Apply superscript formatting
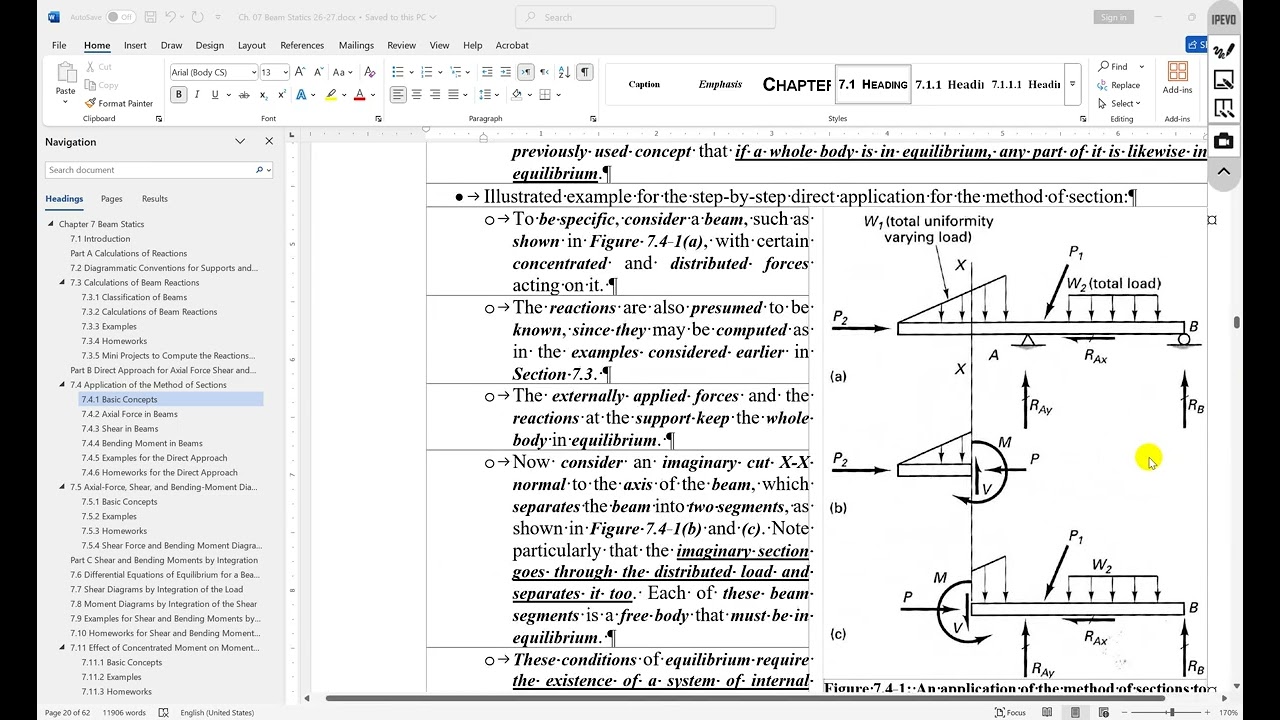 pyautogui.click(x=281, y=95)
